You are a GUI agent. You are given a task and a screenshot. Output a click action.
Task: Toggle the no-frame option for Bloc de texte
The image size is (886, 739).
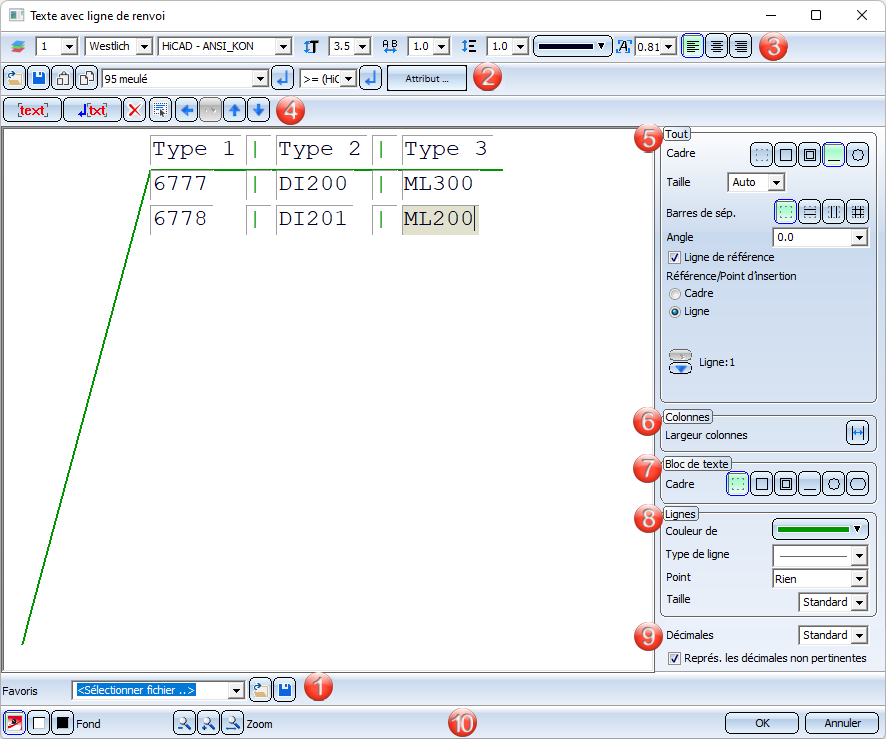coord(737,484)
